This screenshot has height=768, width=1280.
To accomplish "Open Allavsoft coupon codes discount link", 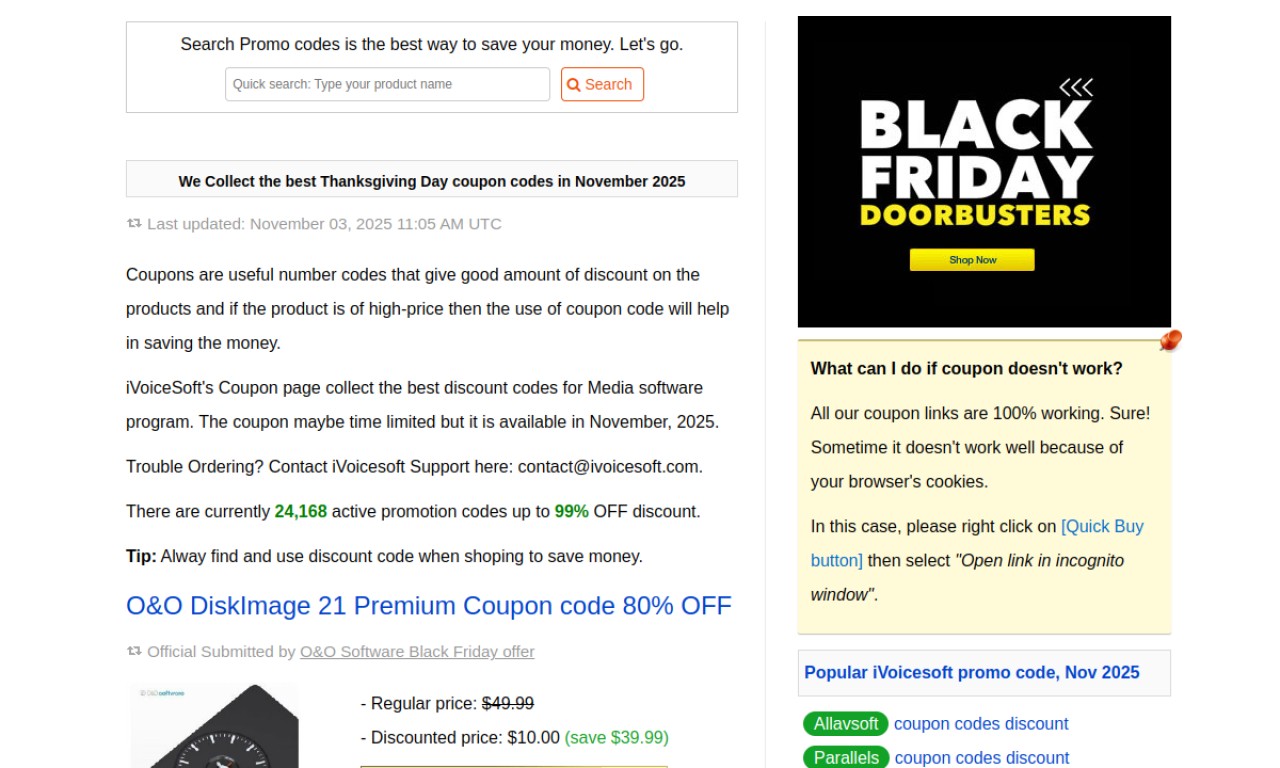I will [x=980, y=723].
